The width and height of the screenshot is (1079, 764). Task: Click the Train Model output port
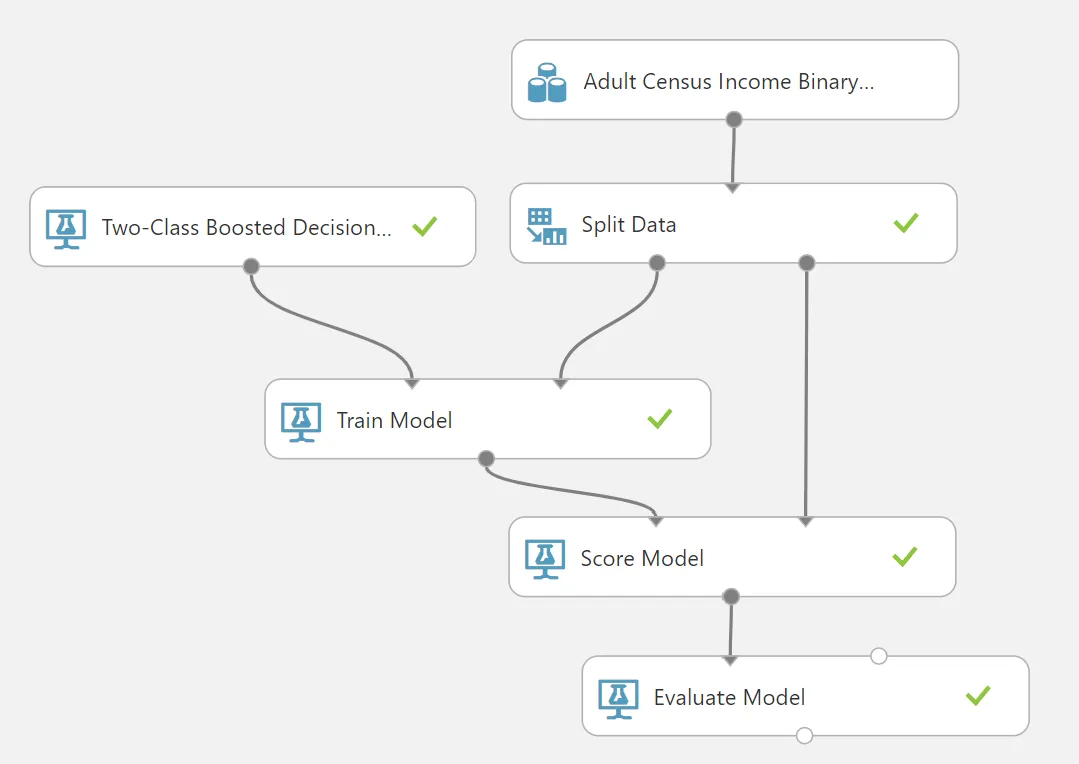click(x=487, y=458)
